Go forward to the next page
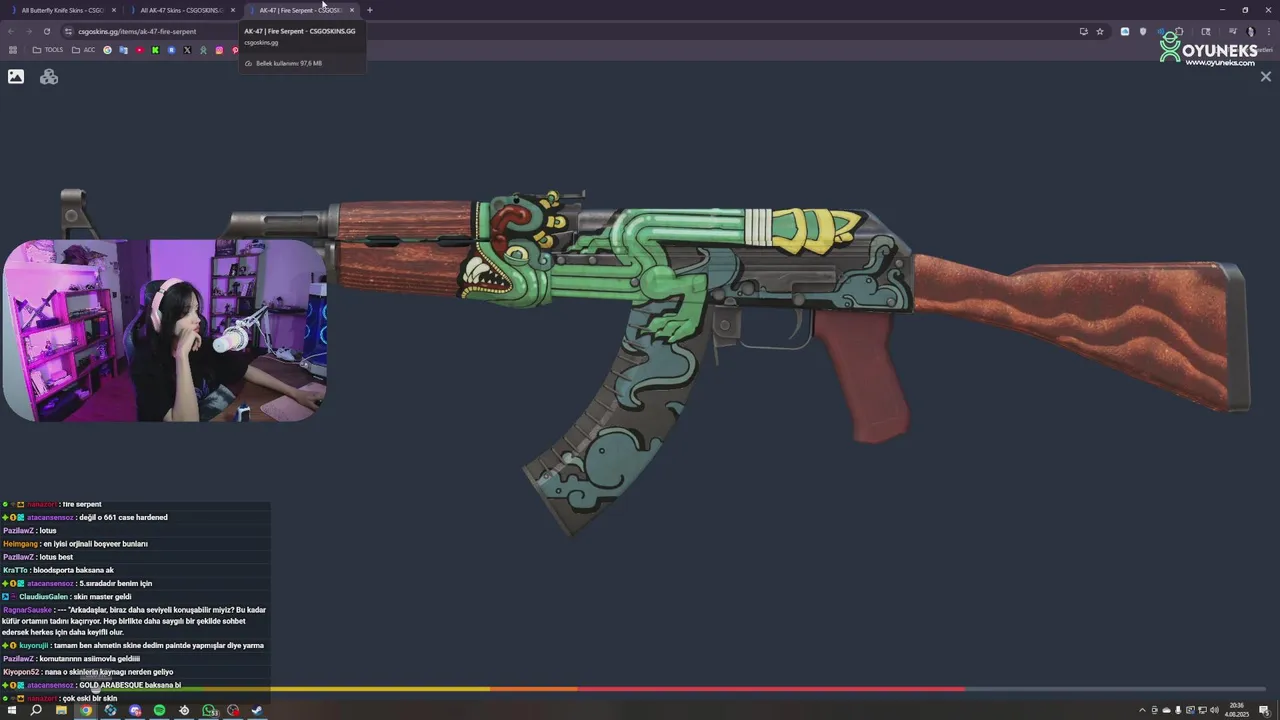The height and width of the screenshot is (720, 1280). (x=28, y=31)
